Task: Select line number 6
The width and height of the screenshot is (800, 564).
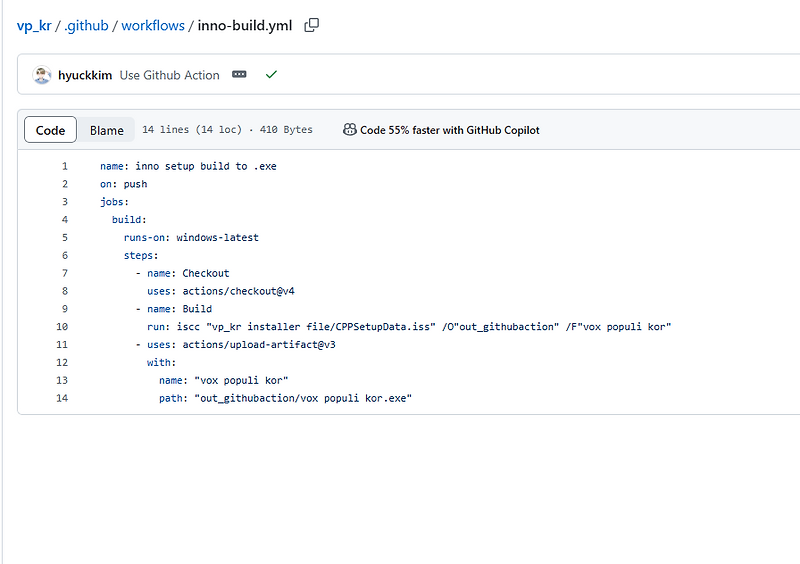Action: 65,256
